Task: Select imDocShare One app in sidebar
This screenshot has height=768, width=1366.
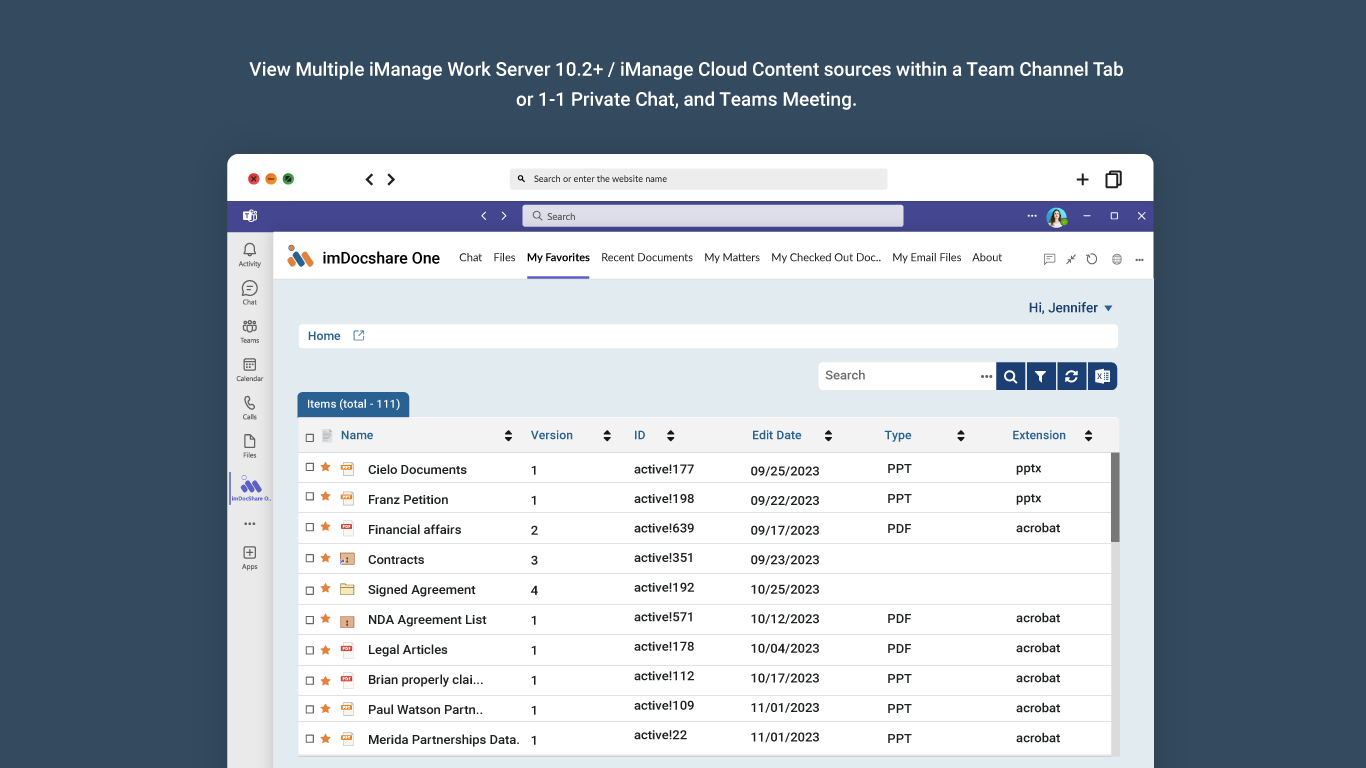Action: tap(251, 489)
